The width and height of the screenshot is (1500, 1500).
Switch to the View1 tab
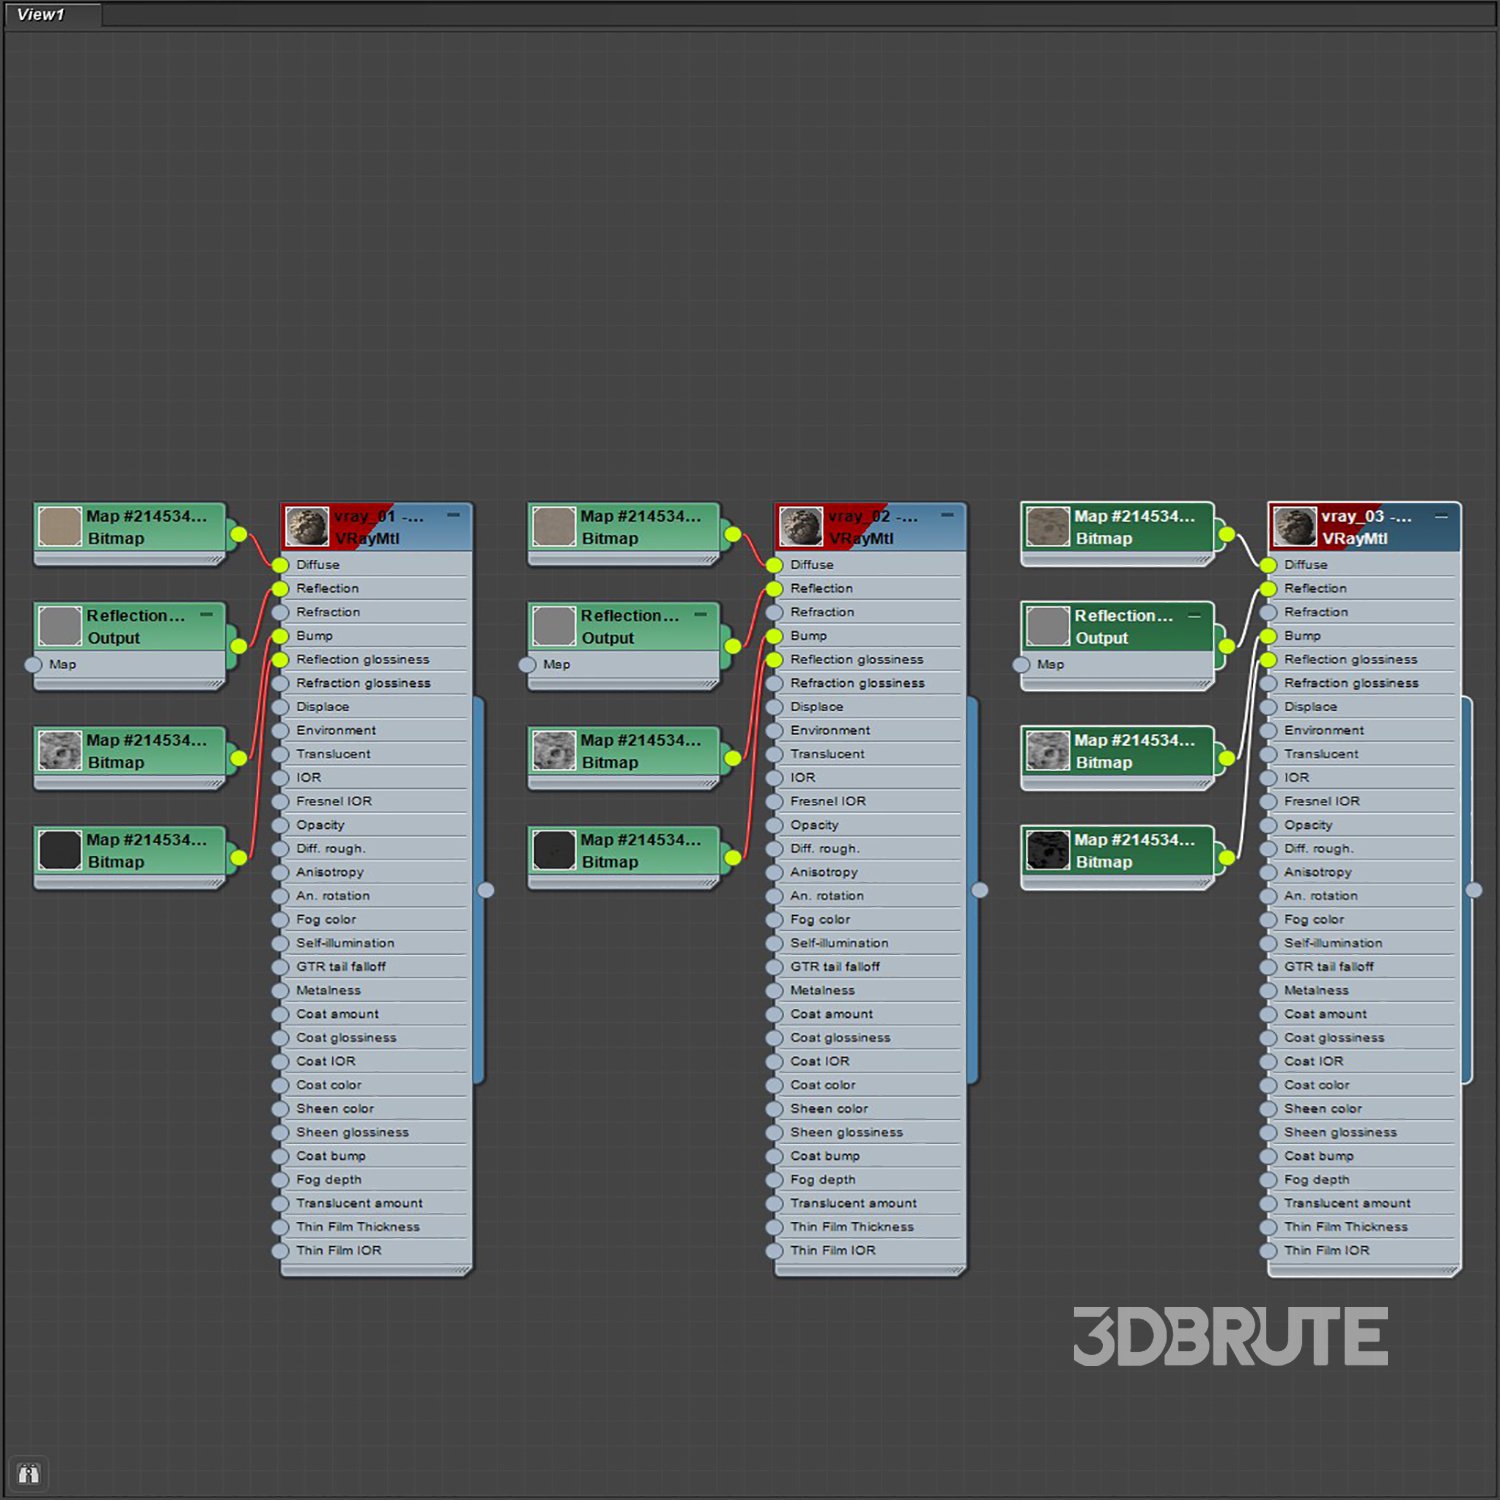tap(42, 14)
